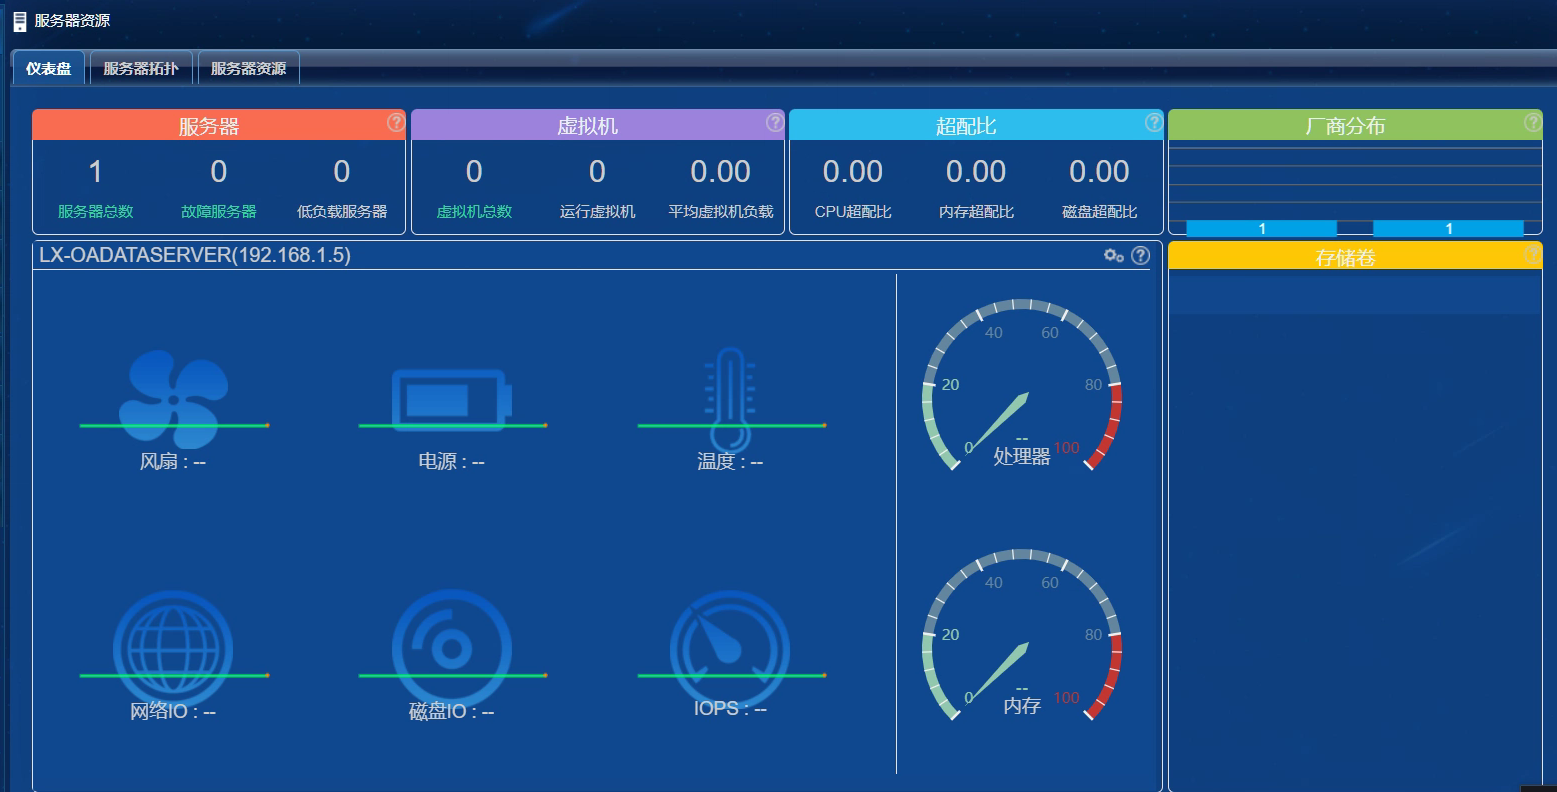Click the CPU超配比 label
The height and width of the screenshot is (792, 1557).
(853, 212)
